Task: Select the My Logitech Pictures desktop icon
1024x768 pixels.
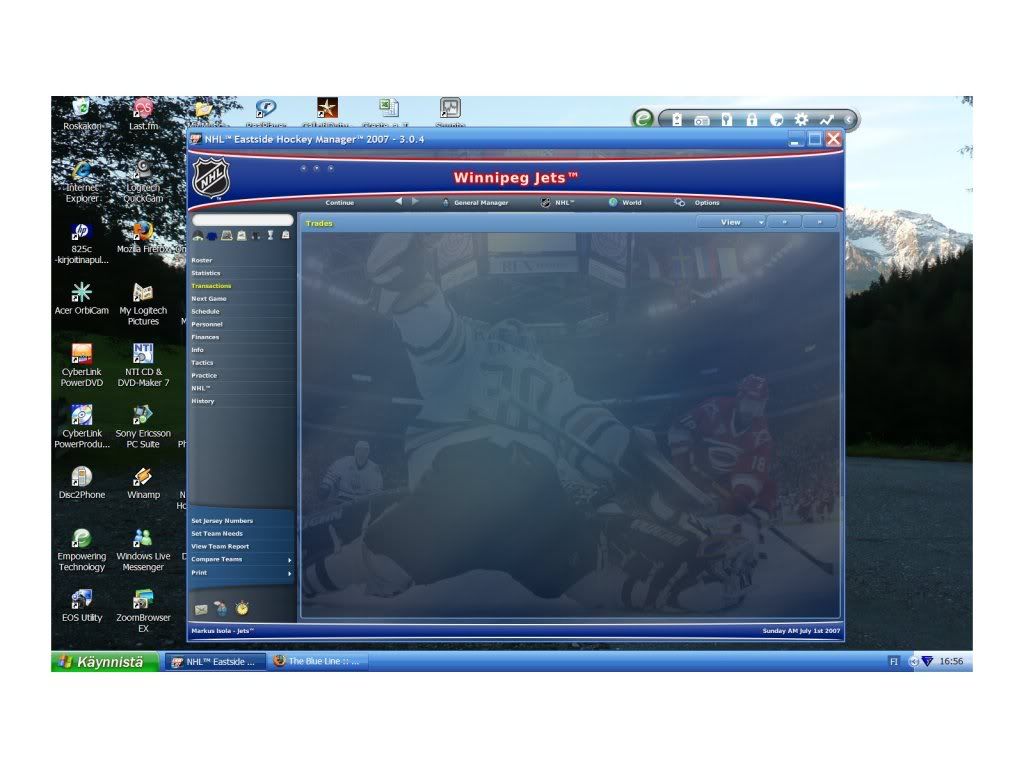Action: pos(143,304)
